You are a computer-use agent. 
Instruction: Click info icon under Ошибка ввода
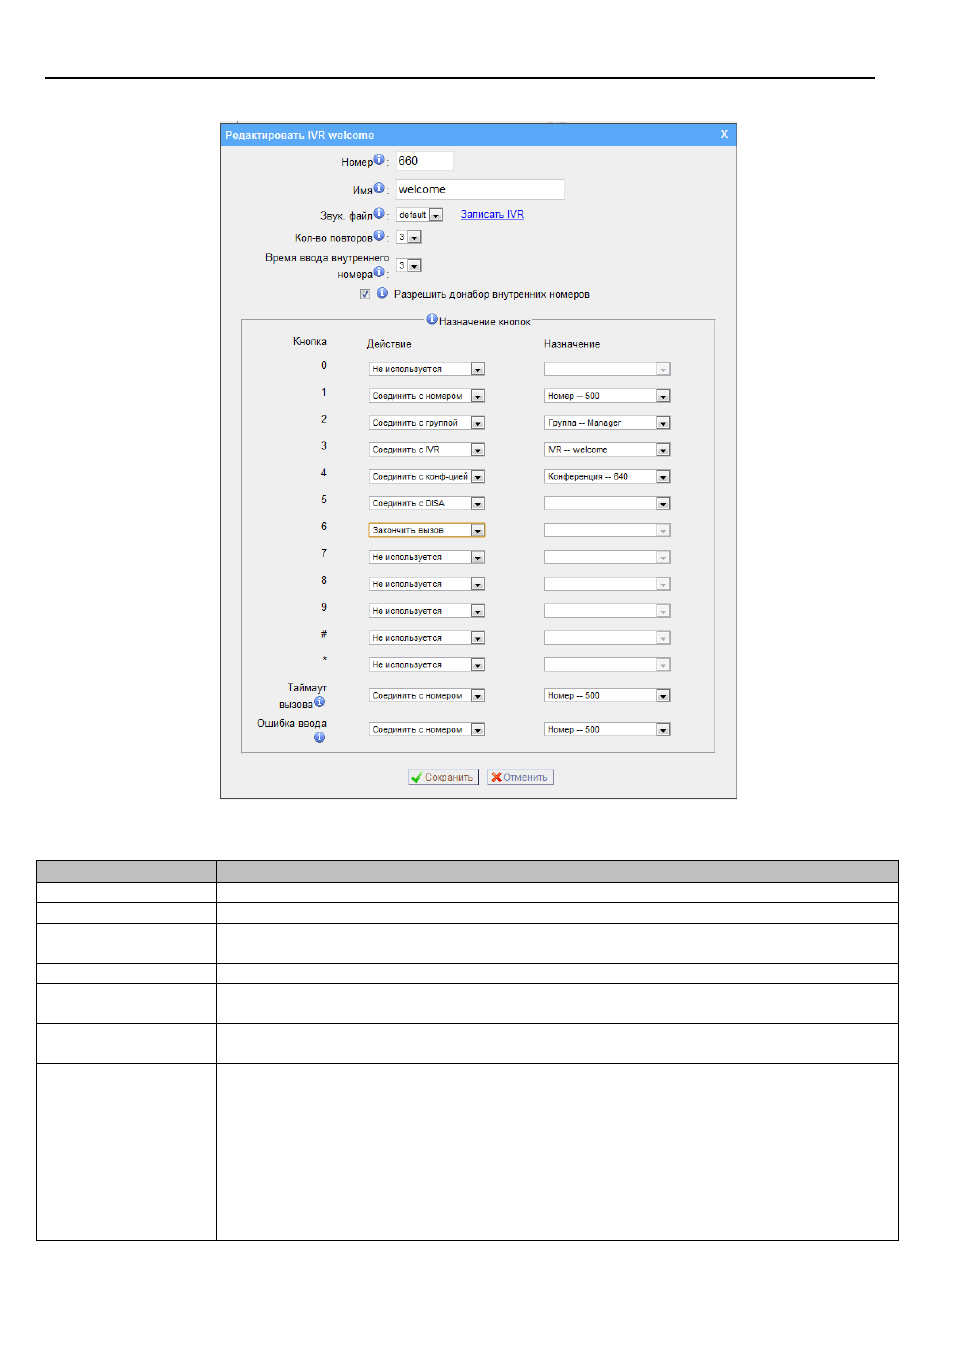click(320, 737)
